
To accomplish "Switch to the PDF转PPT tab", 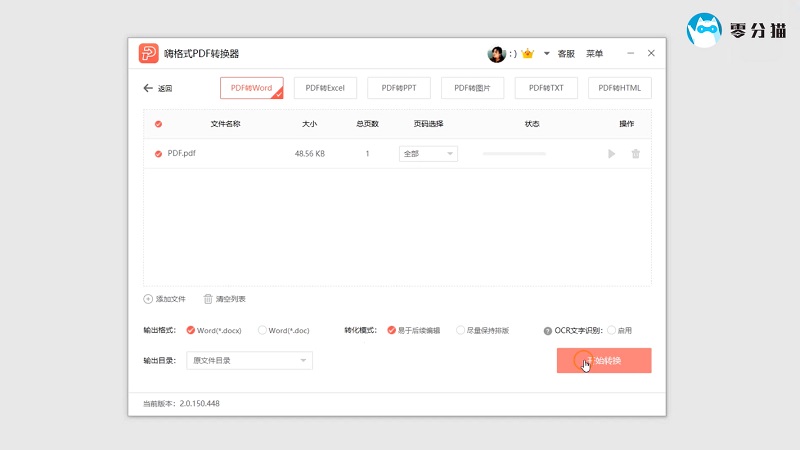I will point(398,88).
